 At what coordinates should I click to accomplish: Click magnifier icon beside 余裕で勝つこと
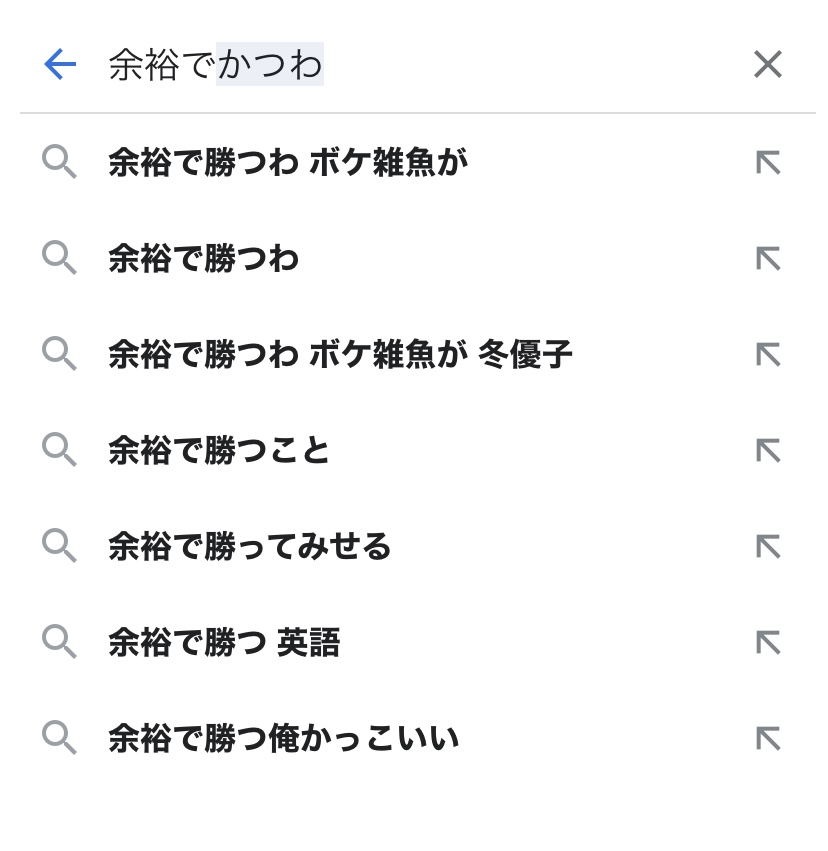click(x=59, y=450)
